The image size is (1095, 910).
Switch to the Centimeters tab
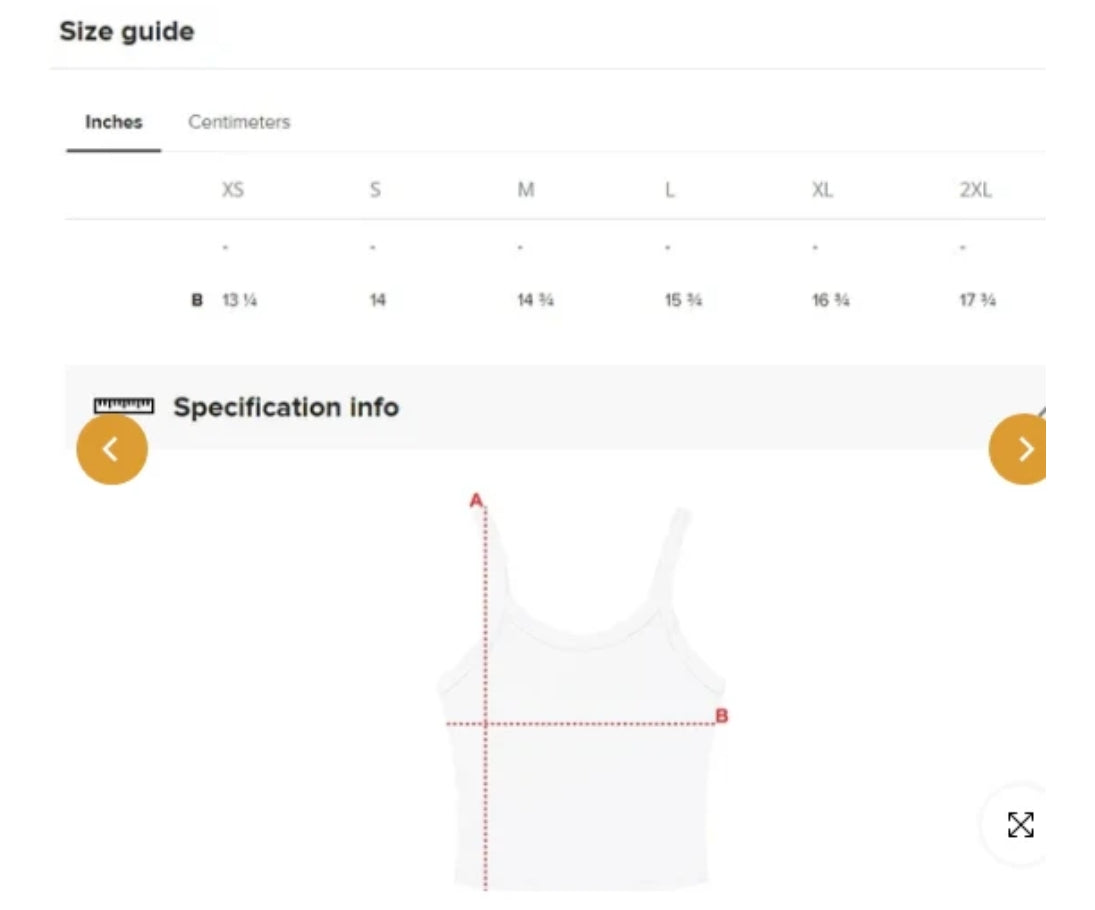tap(239, 122)
